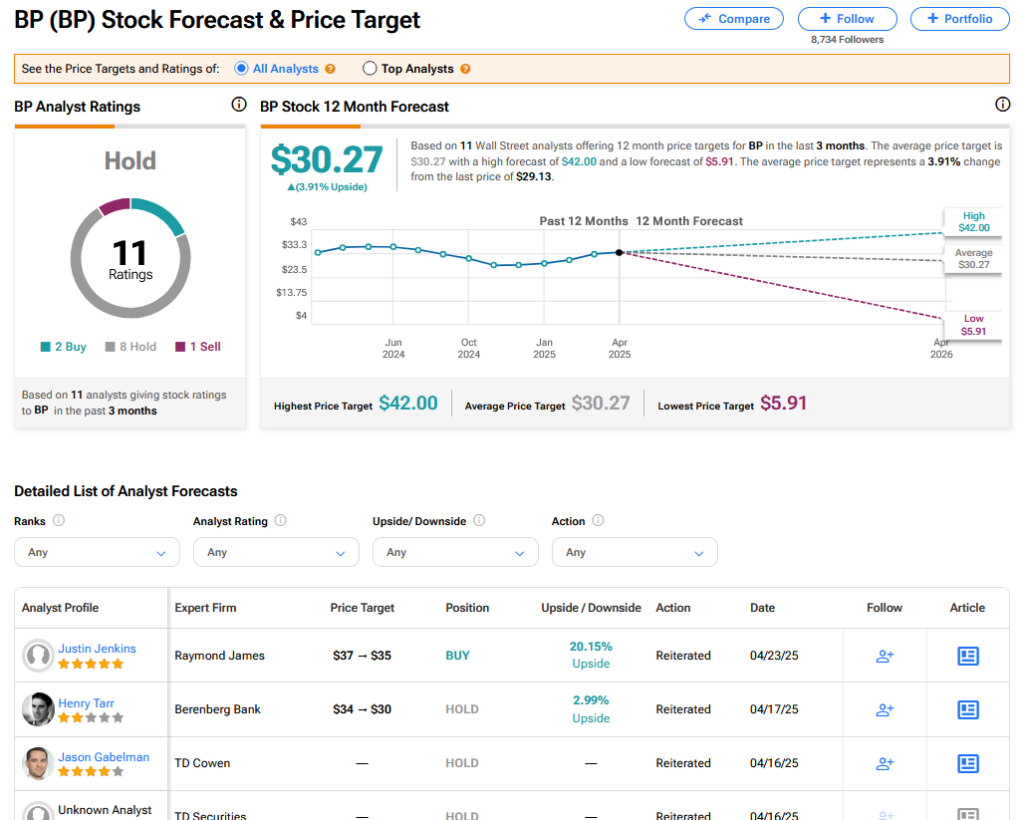Screen dimensions: 1024x820
Task: Expand the Action filter dropdown
Action: point(634,552)
